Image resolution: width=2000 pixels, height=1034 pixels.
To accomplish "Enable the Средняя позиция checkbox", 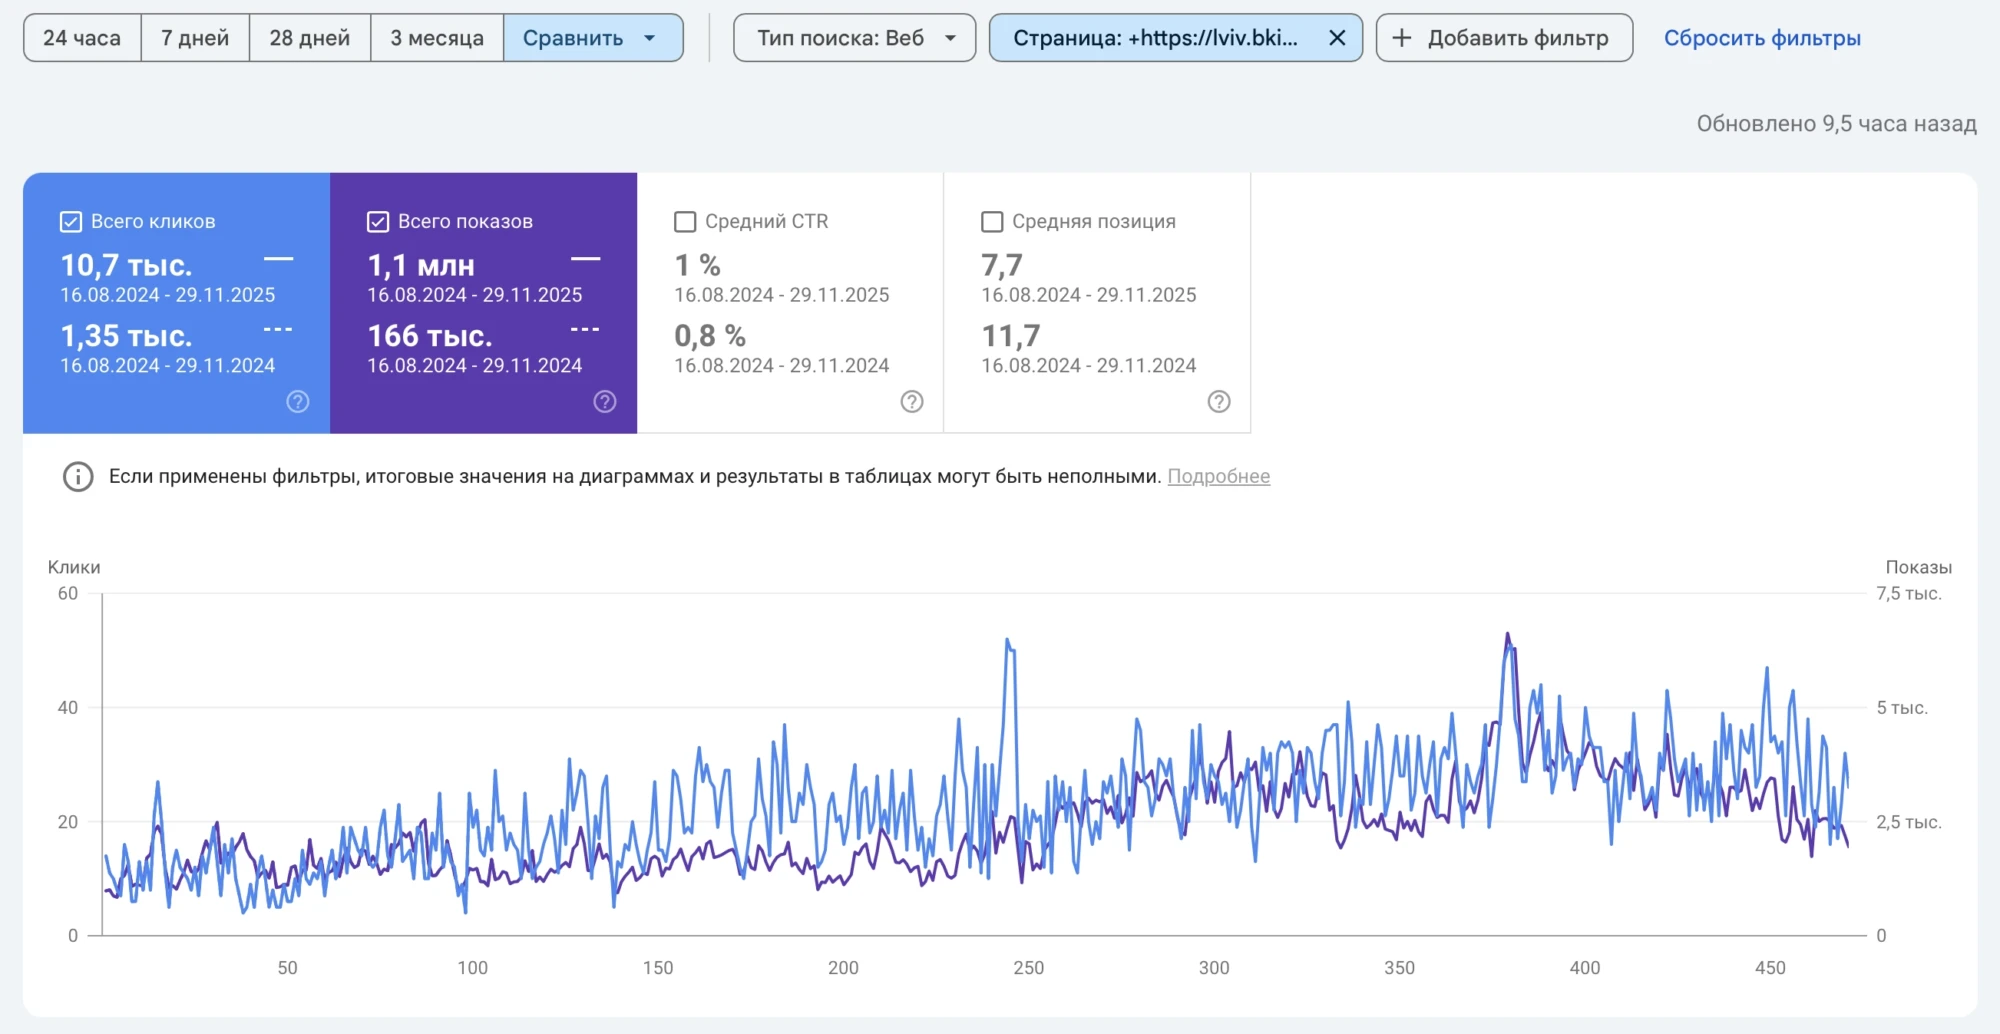I will [x=992, y=222].
